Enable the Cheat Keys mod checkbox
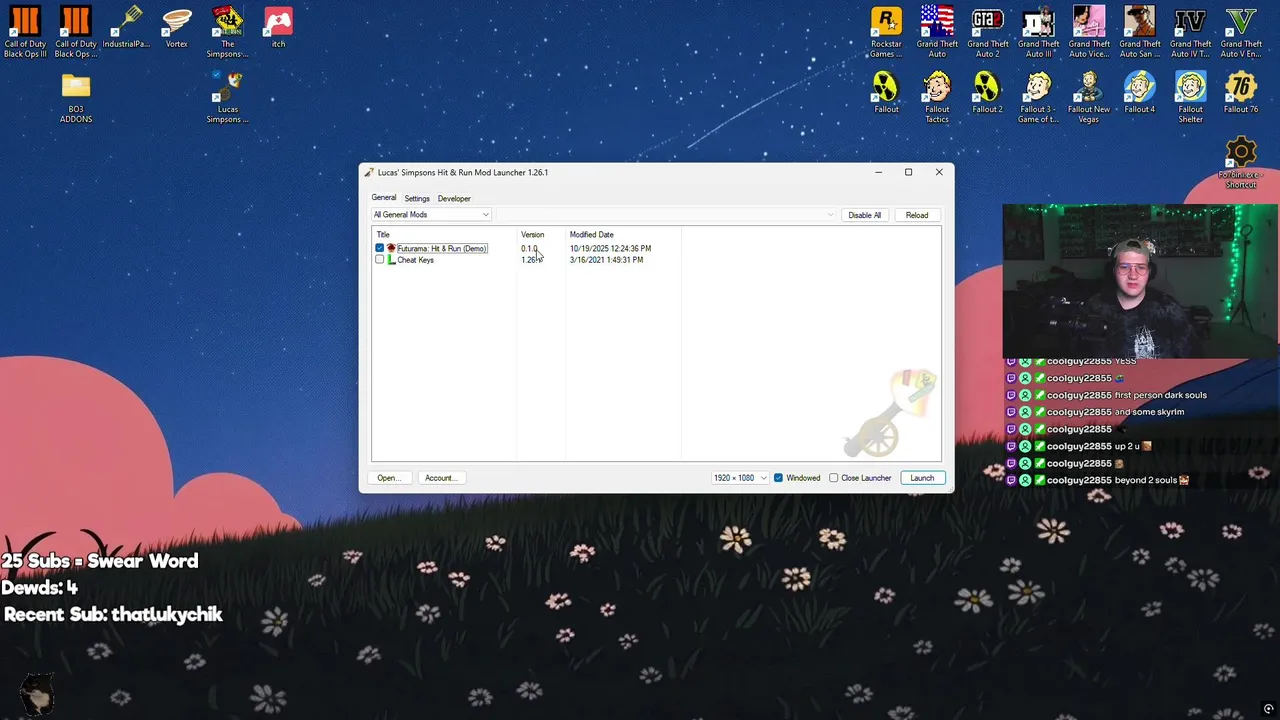 380,260
